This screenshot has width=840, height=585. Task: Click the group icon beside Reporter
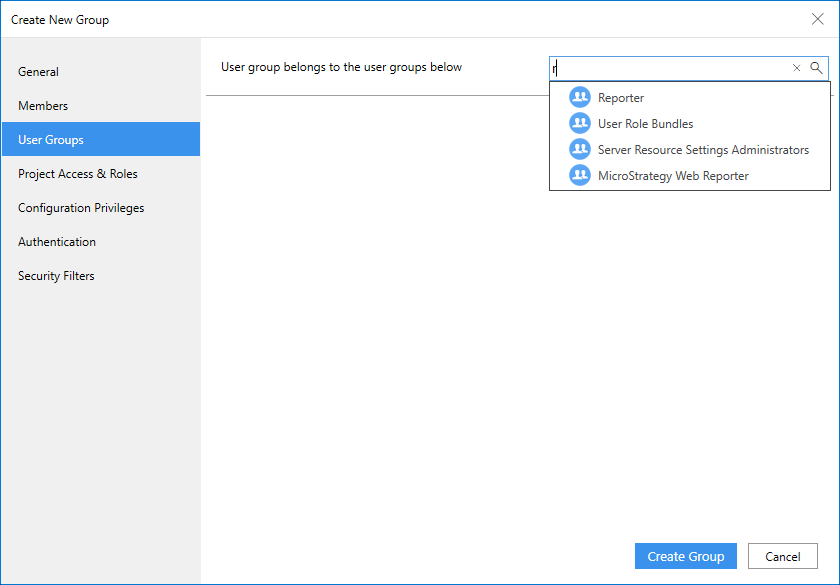[x=580, y=98]
